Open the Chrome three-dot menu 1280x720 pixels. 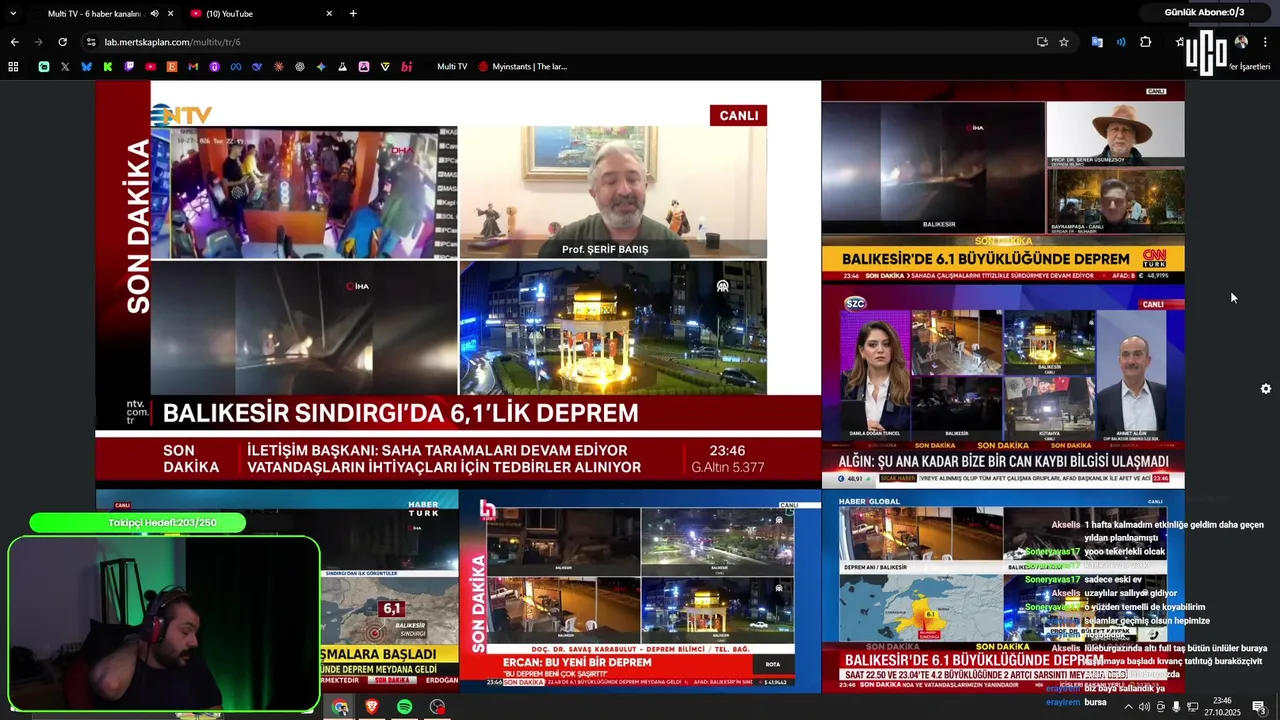click(x=1265, y=42)
